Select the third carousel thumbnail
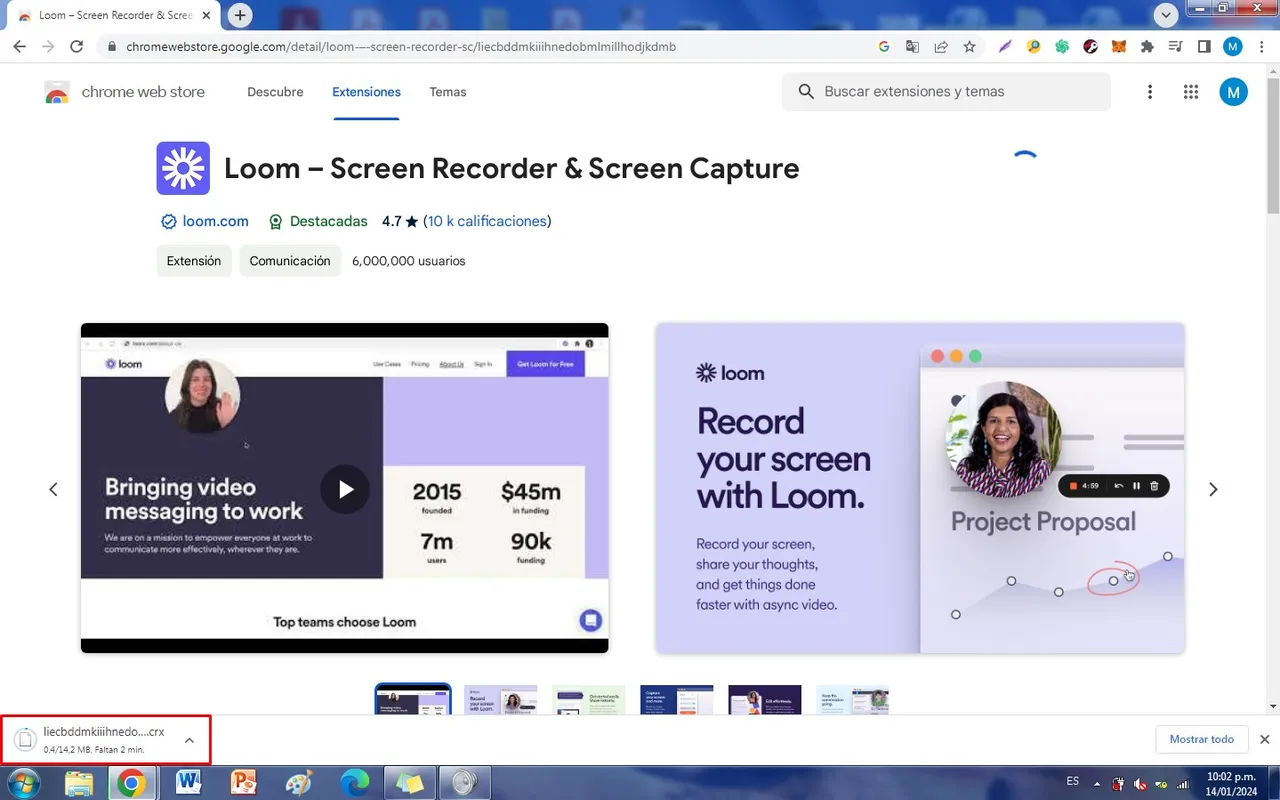1280x800 pixels. pyautogui.click(x=589, y=700)
